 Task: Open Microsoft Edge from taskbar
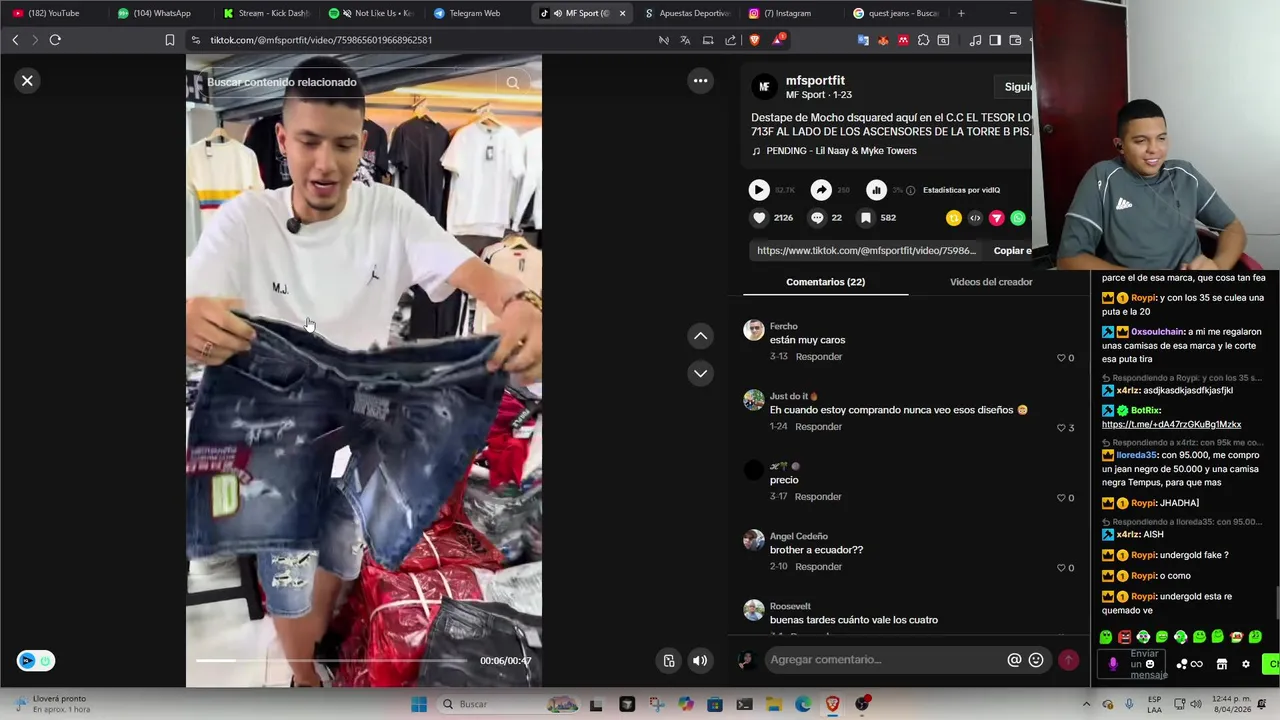click(x=803, y=704)
